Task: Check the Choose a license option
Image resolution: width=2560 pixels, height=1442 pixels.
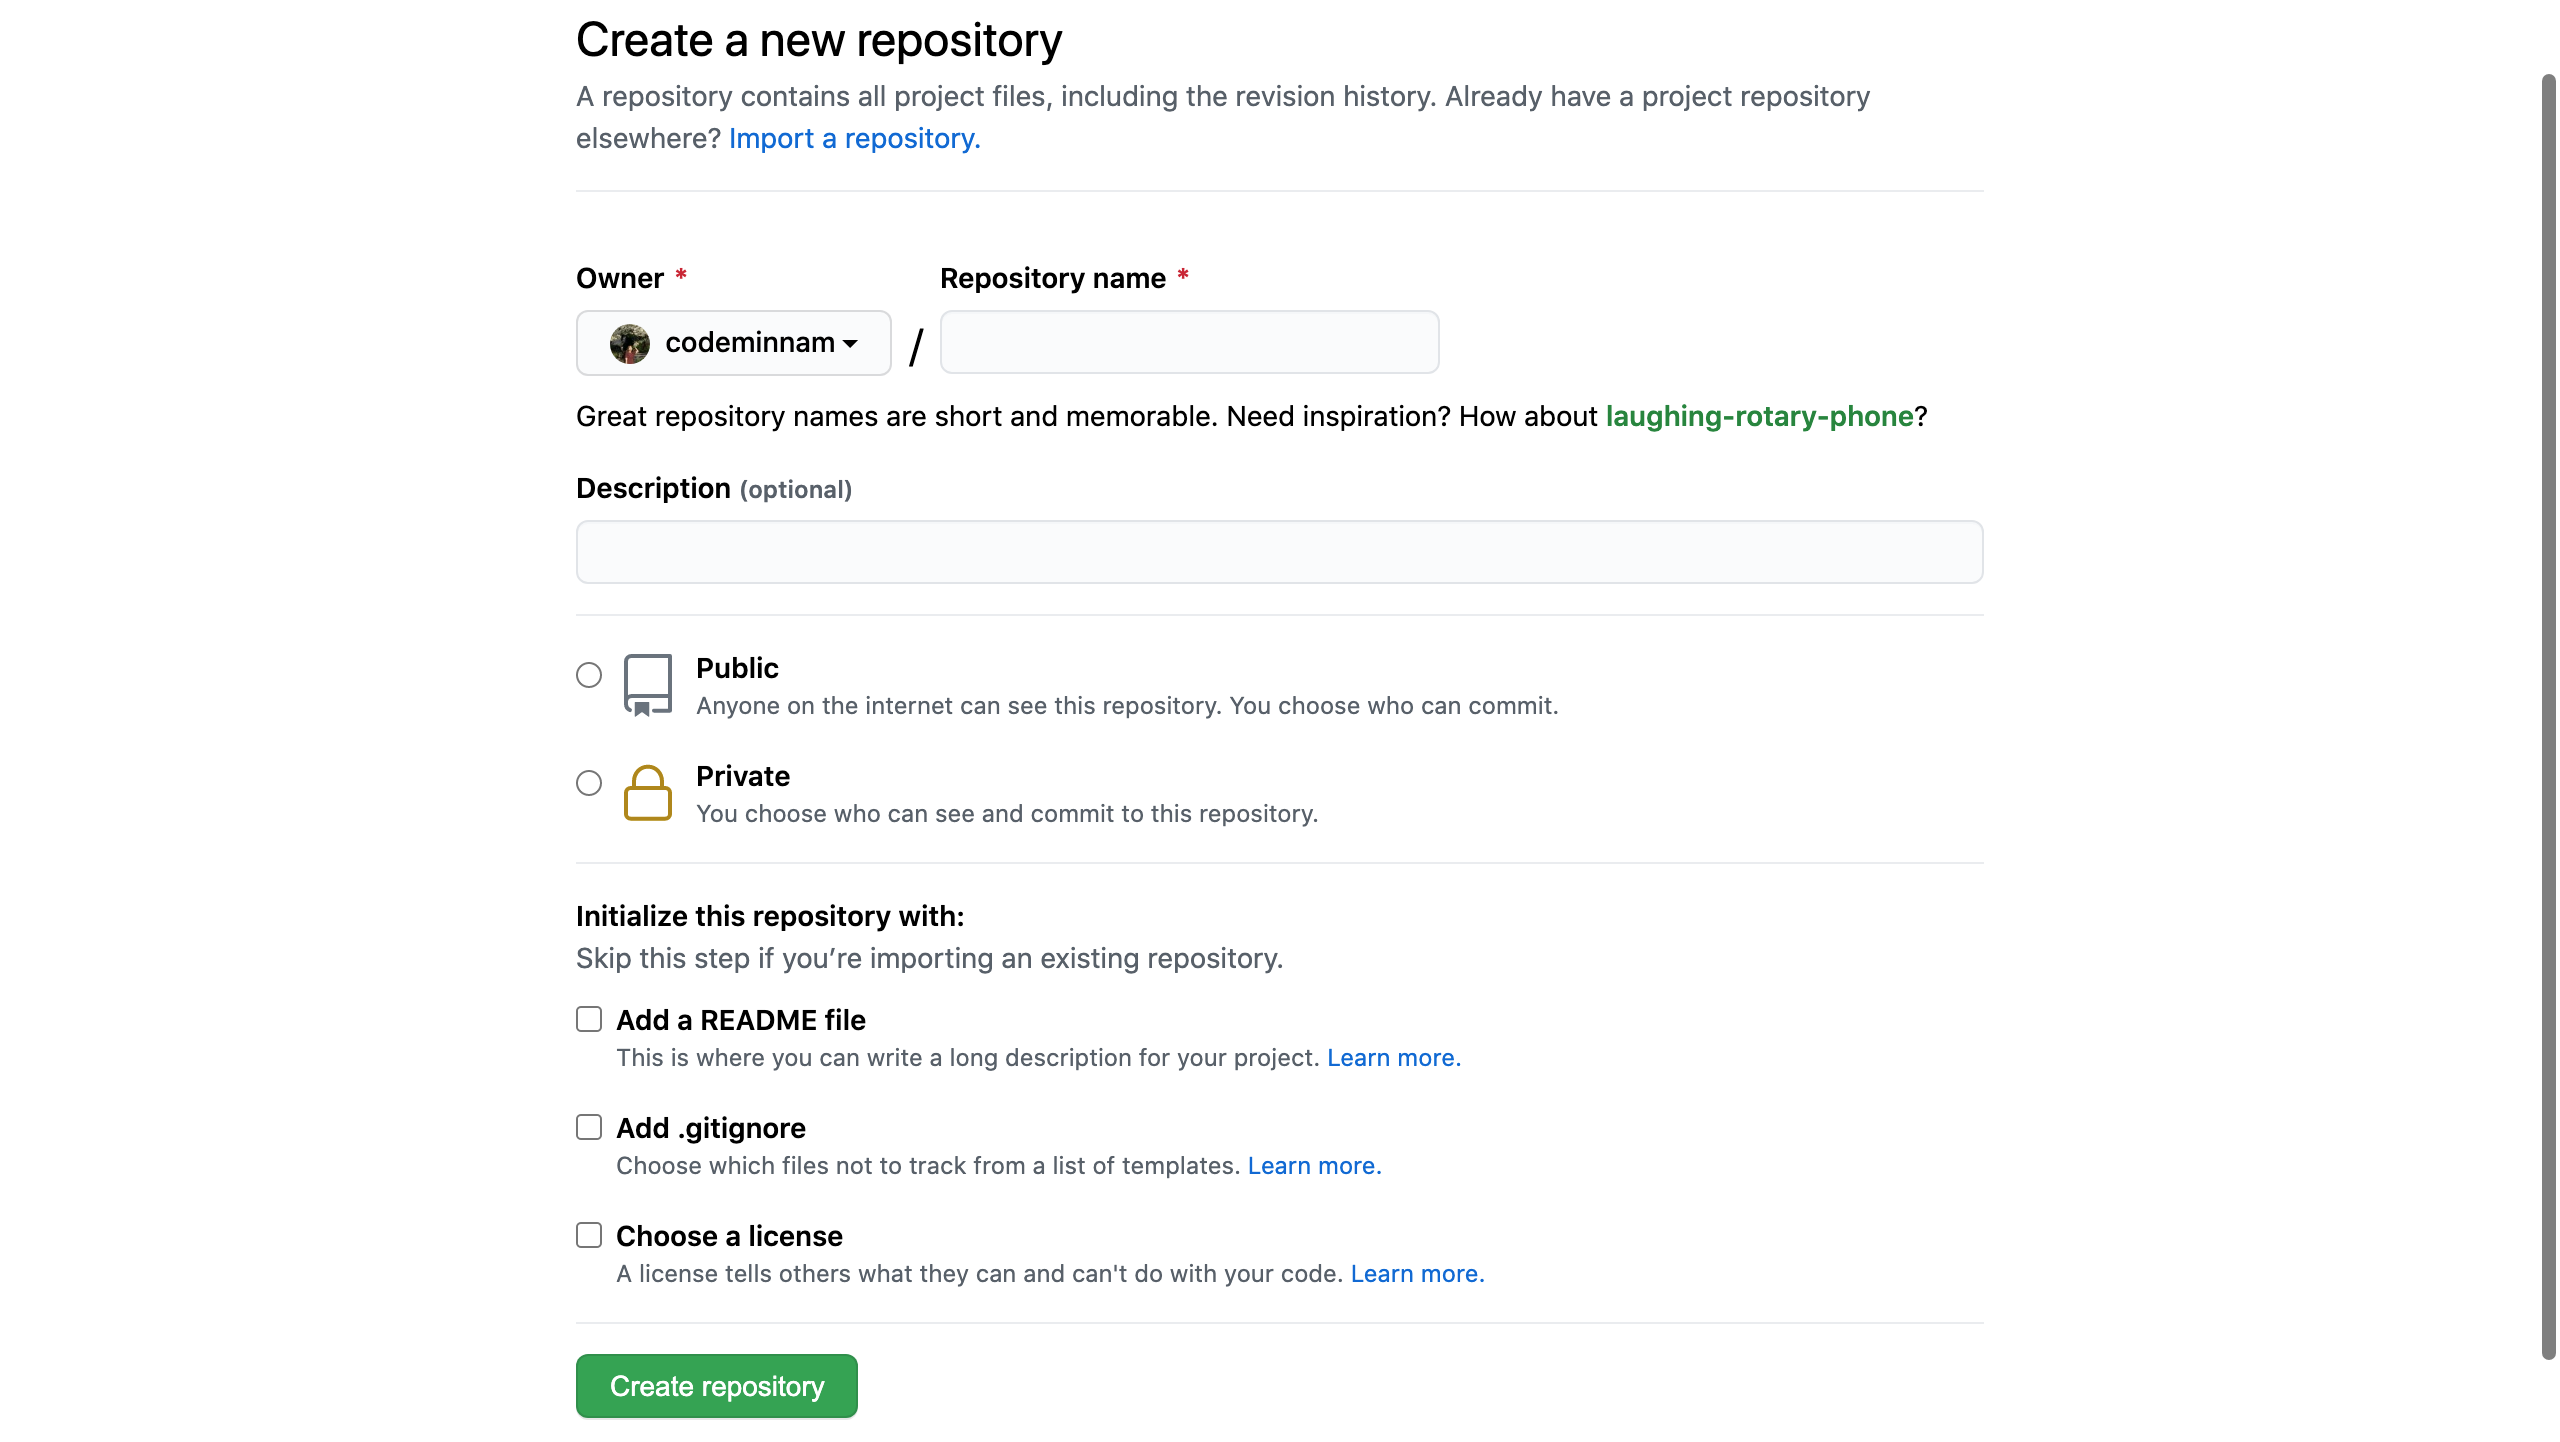Action: click(x=588, y=1235)
